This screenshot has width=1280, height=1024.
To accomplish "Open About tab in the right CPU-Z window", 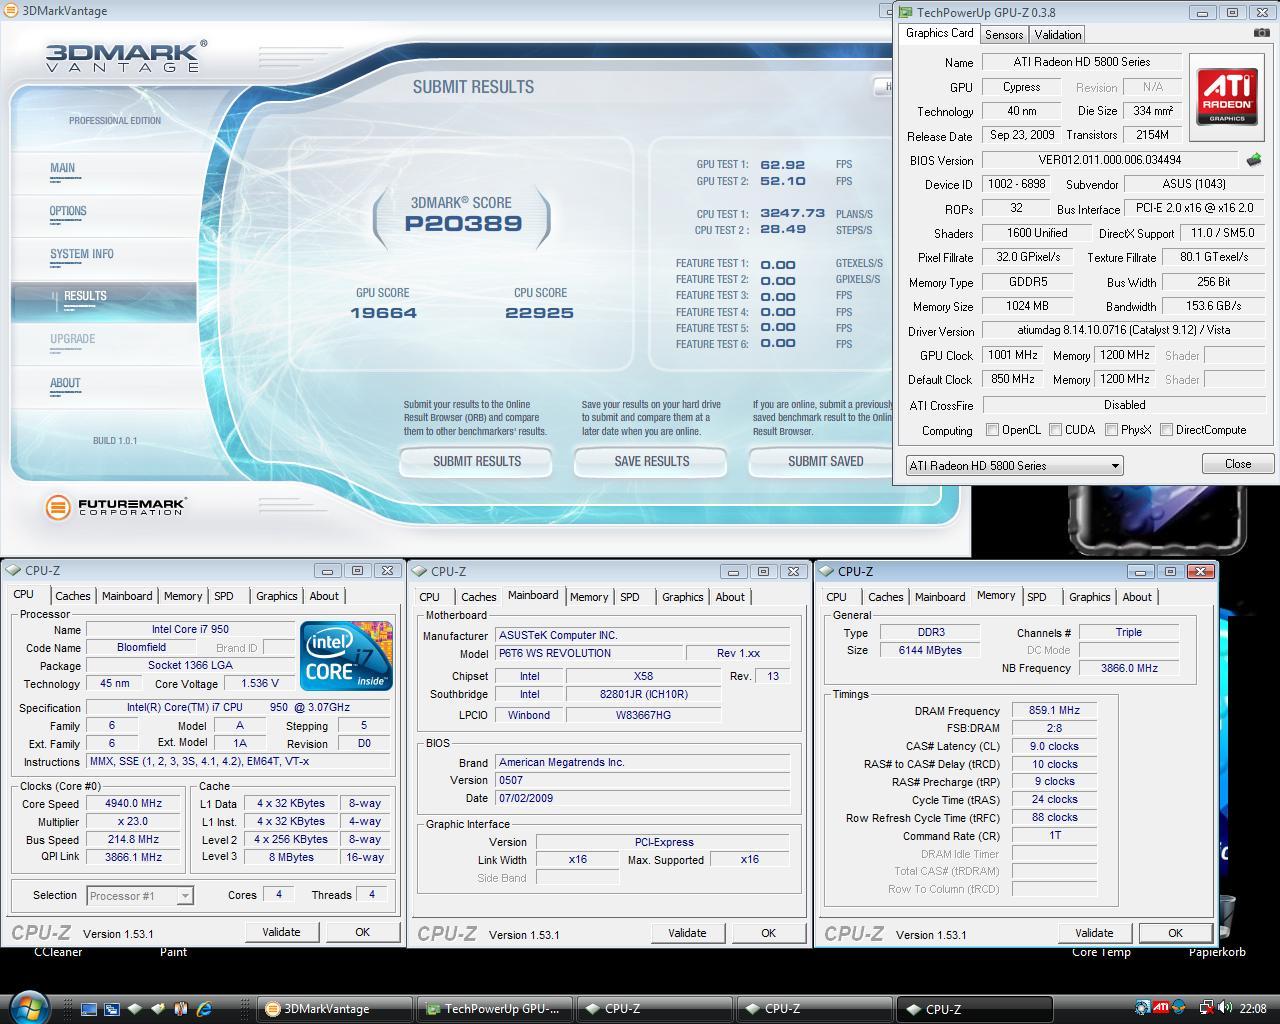I will tap(1137, 597).
